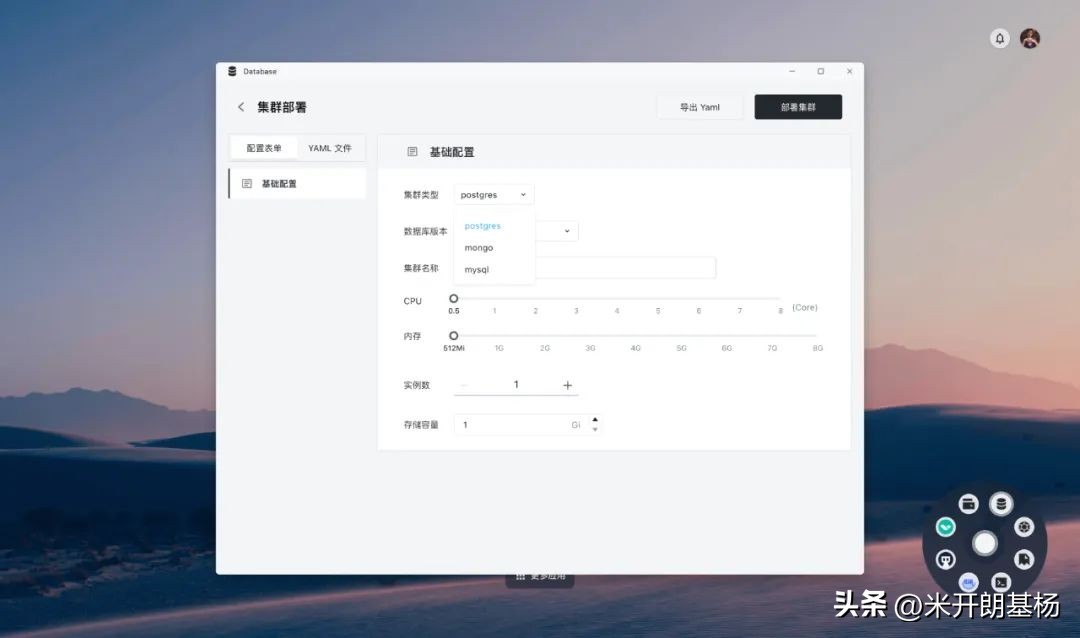This screenshot has width=1080, height=638.
Task: Click the 部署集群 button
Action: coord(798,106)
